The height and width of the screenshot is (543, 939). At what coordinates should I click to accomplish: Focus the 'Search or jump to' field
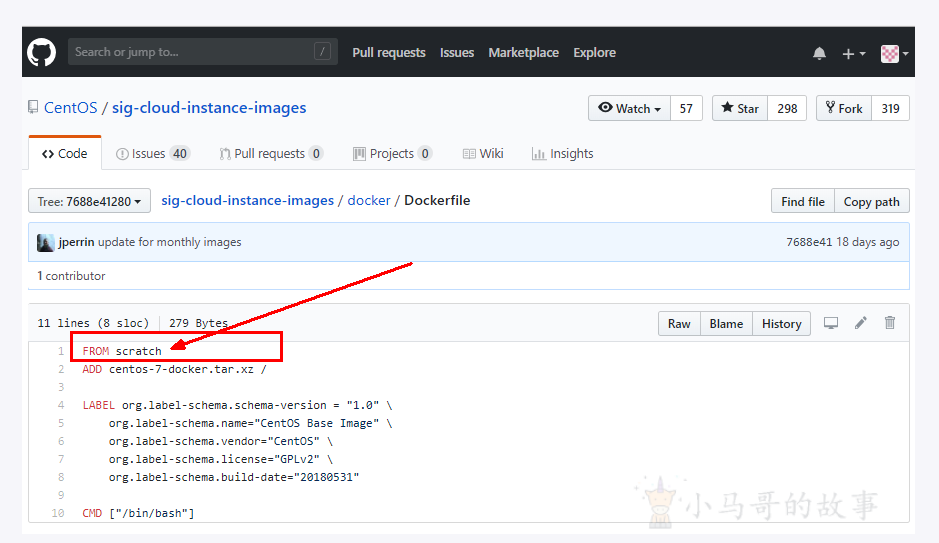coord(202,51)
